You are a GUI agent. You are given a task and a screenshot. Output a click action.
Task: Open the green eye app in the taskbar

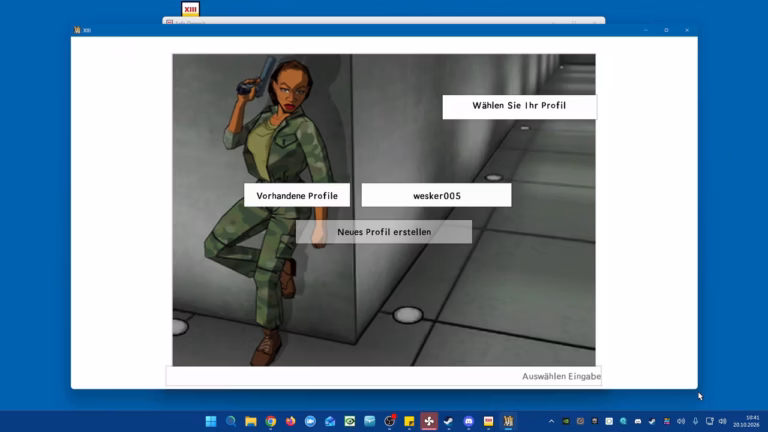click(350, 421)
